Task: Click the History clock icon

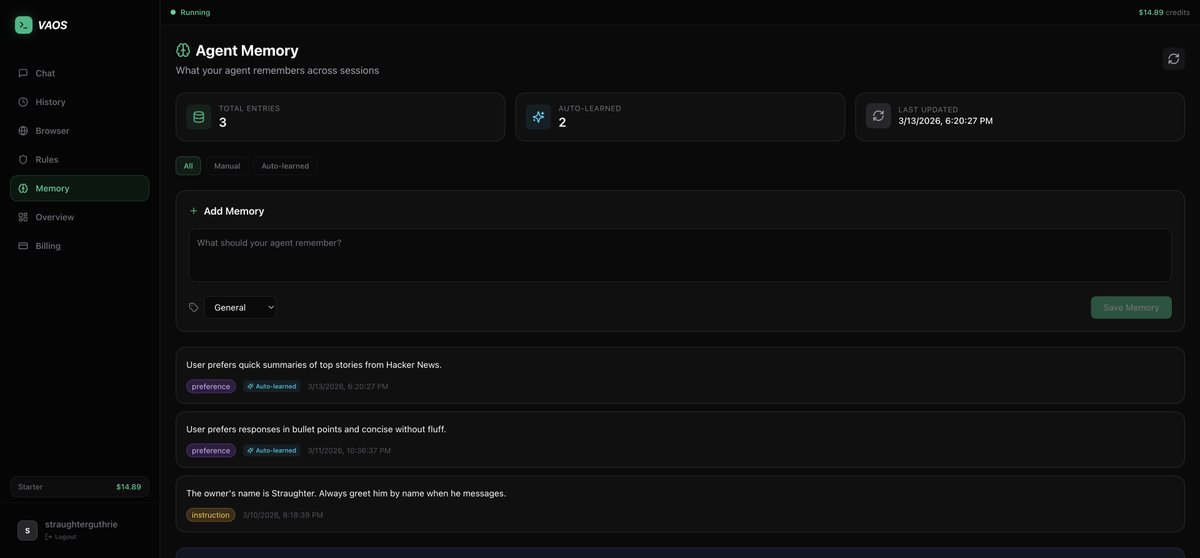Action: click(x=23, y=102)
